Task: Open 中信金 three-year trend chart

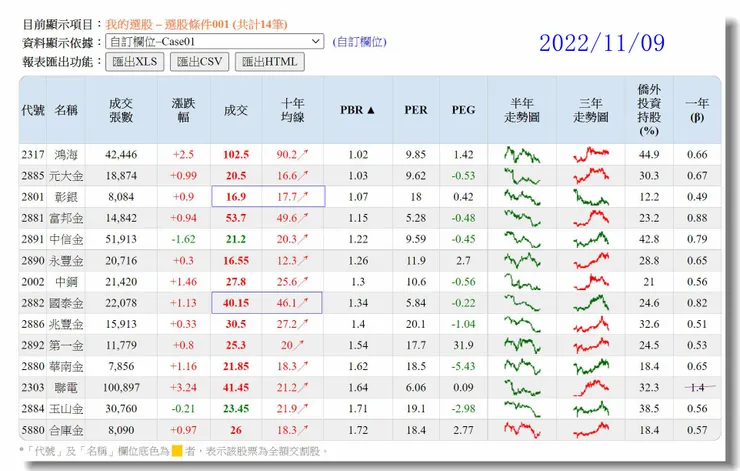Action: pyautogui.click(x=591, y=239)
